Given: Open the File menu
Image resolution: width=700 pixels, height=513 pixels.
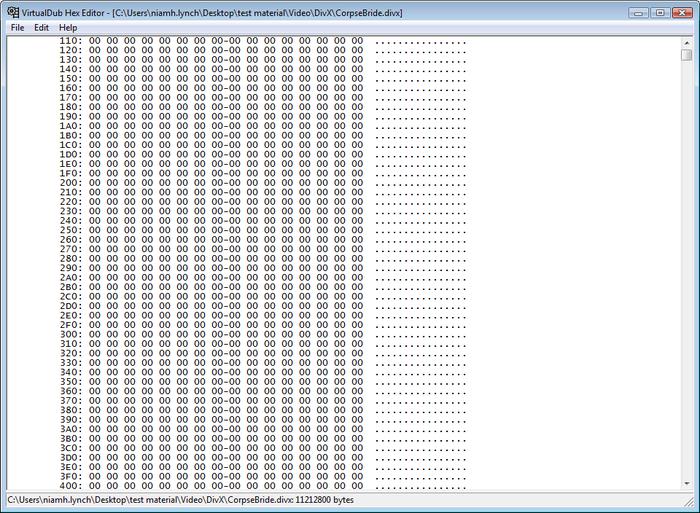Looking at the screenshot, I should [17, 28].
